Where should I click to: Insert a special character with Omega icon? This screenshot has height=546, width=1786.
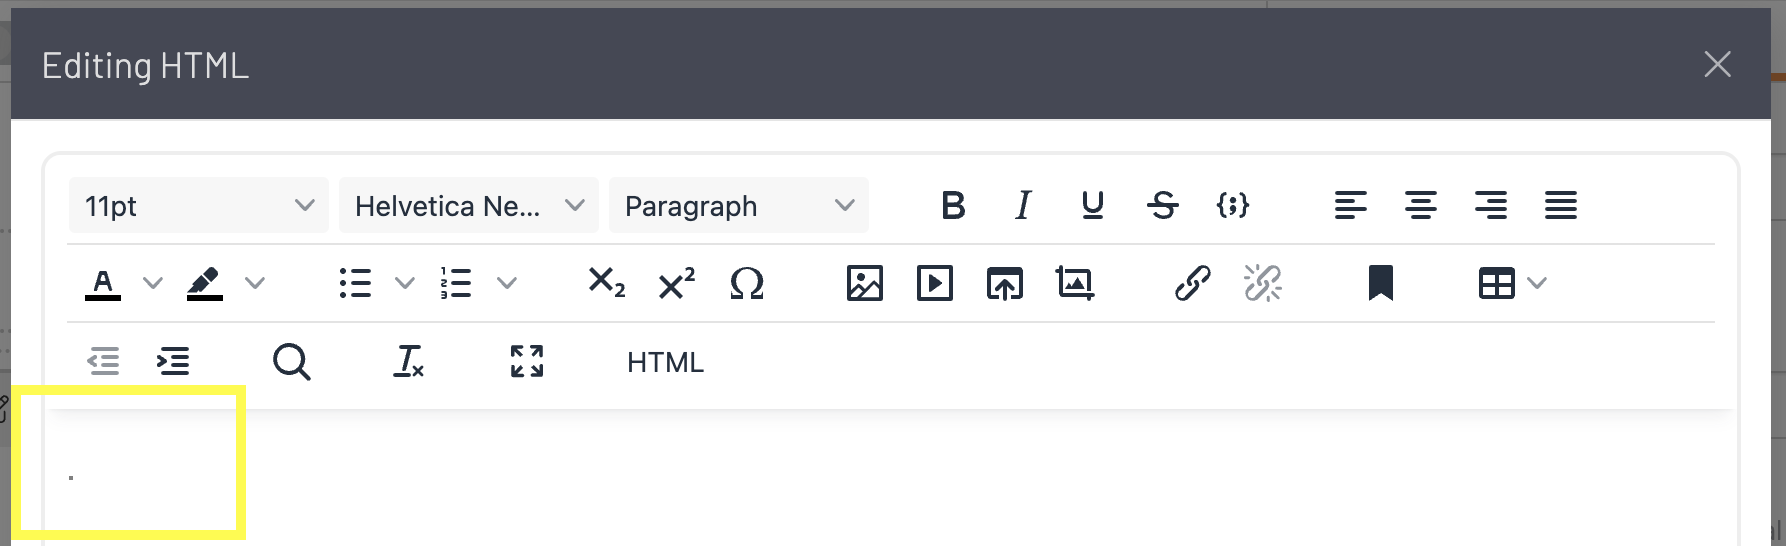pos(746,284)
